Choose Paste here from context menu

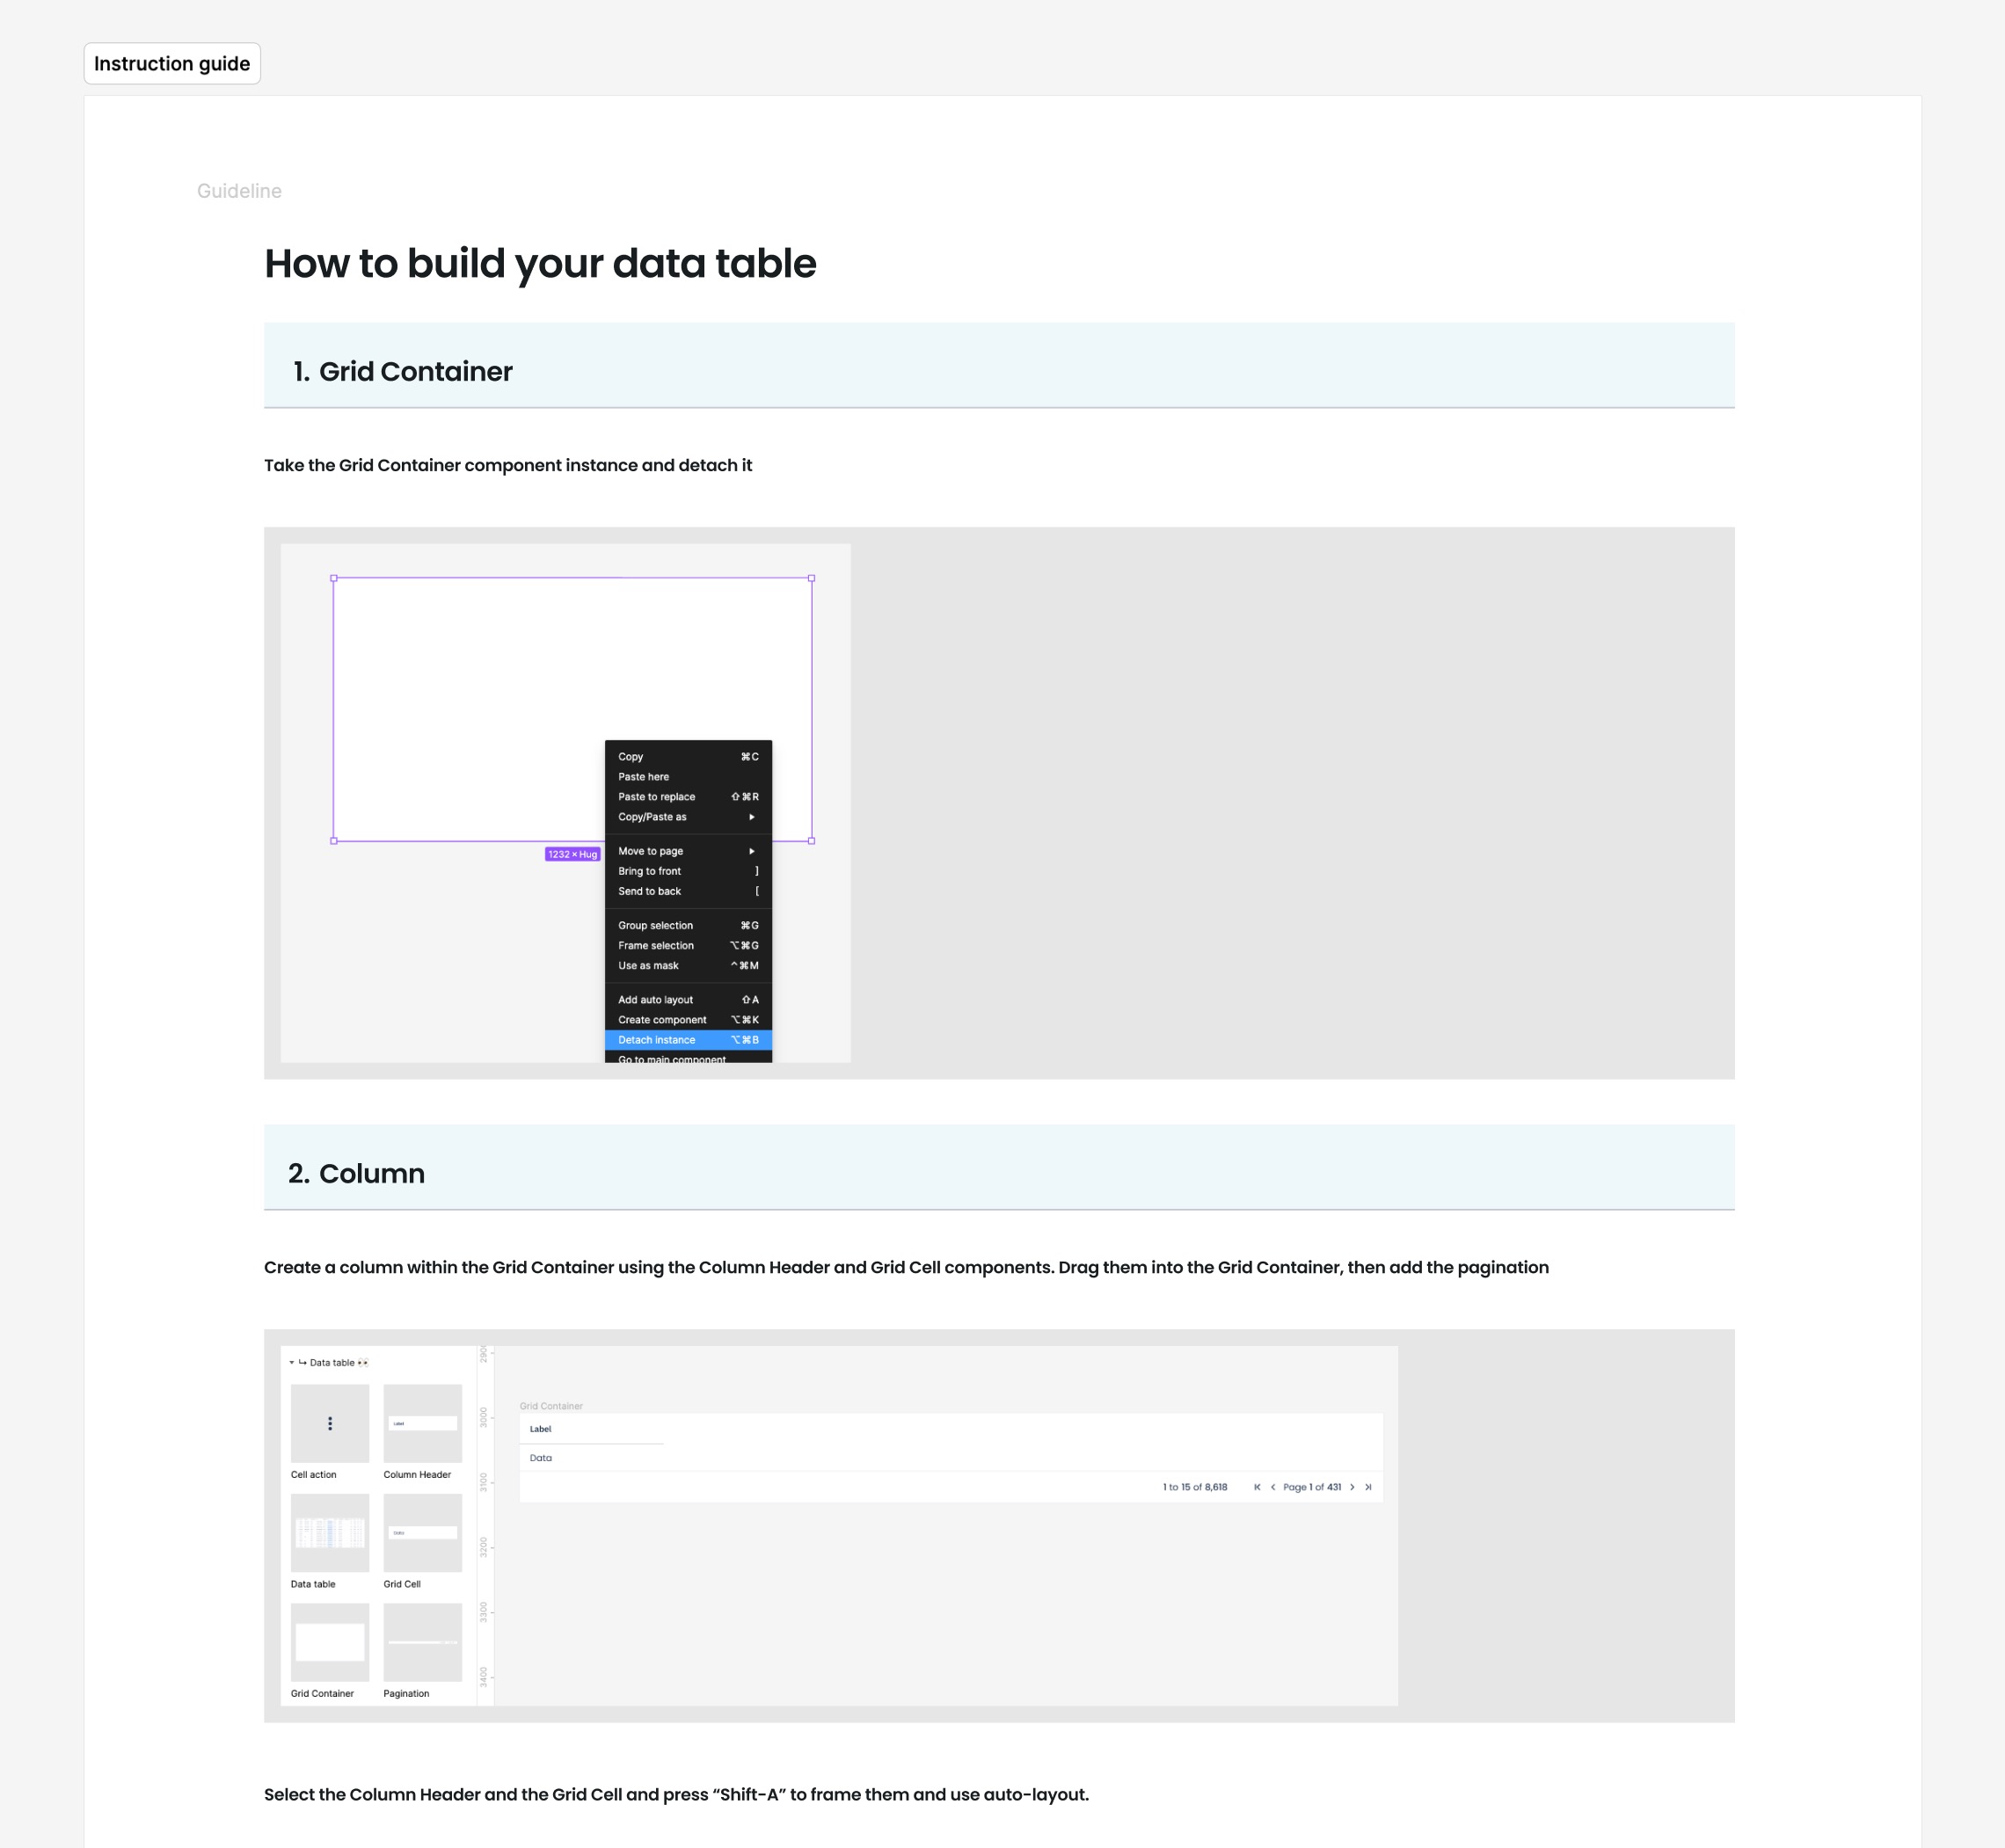pos(688,777)
